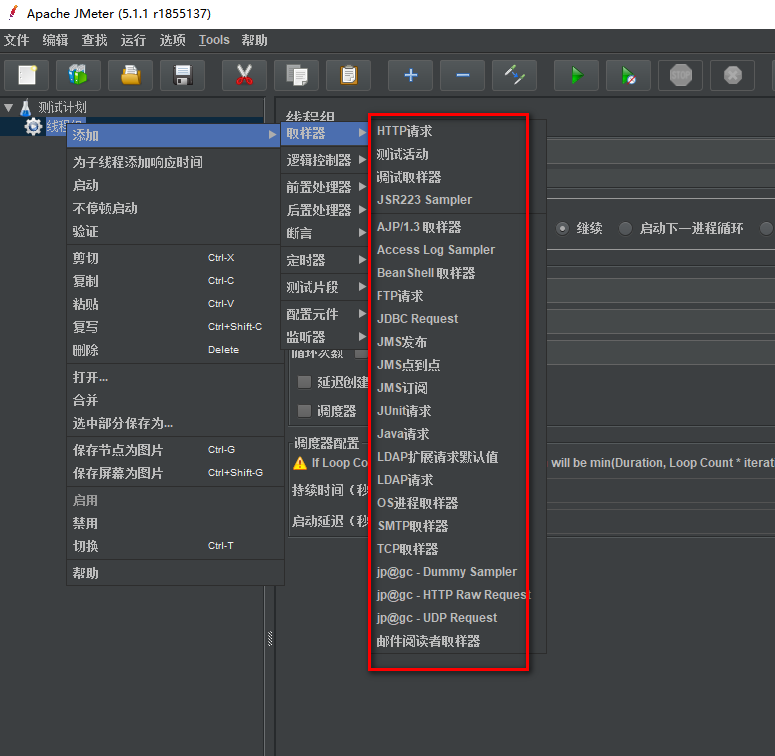Choose 删除 in context menu
Viewport: 775px width, 756px height.
pyautogui.click(x=173, y=350)
